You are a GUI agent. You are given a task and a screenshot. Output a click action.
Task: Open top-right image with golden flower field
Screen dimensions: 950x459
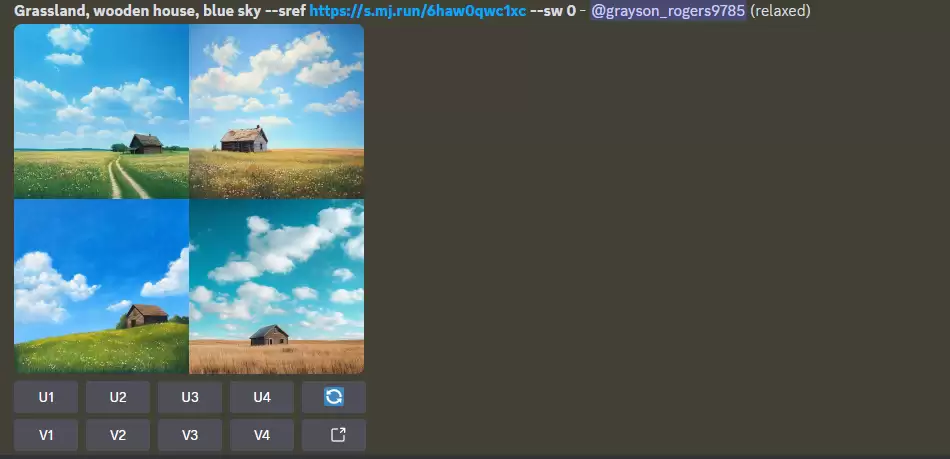276,111
